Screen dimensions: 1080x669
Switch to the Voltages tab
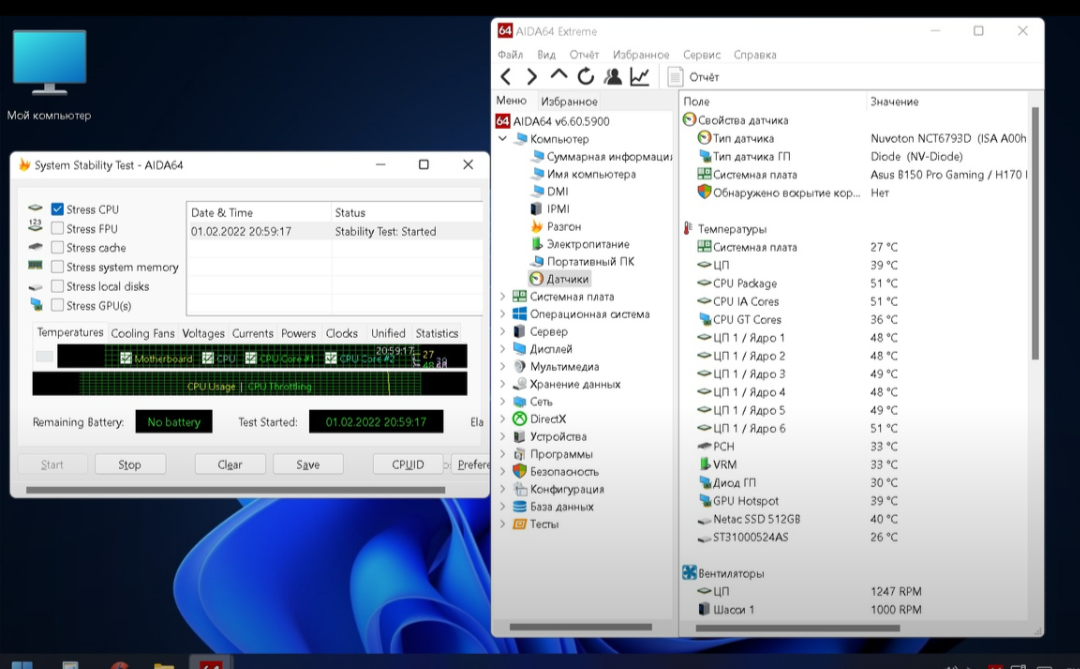click(203, 333)
